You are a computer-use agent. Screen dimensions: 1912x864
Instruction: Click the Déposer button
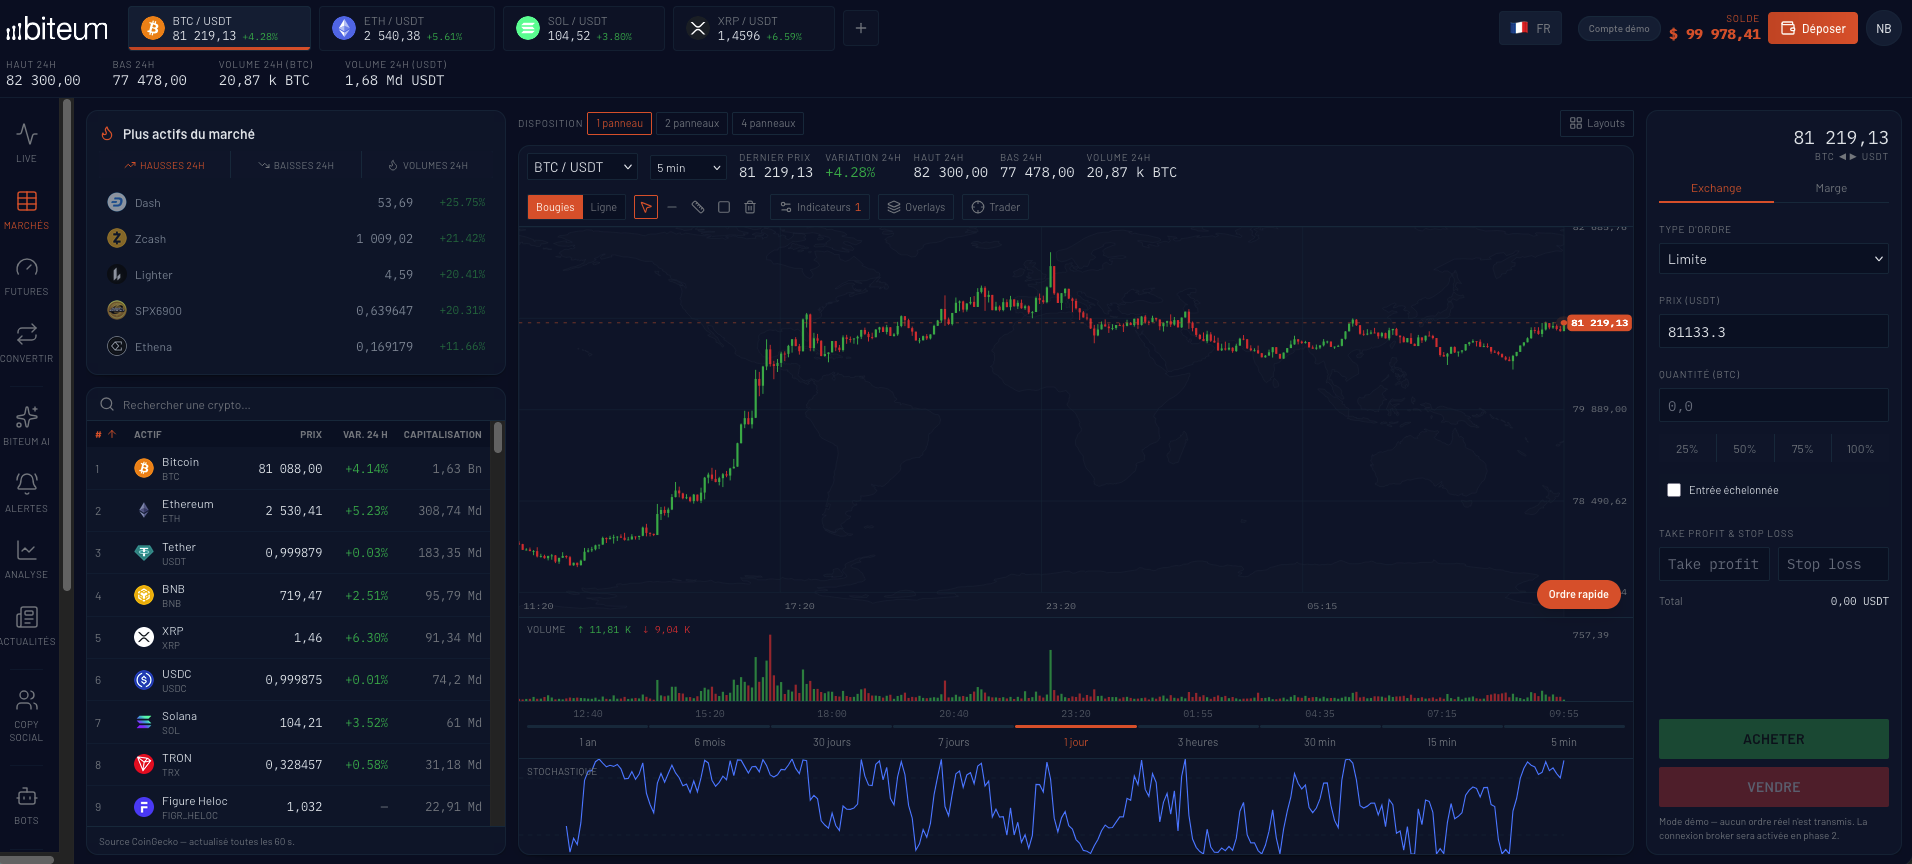click(1813, 28)
